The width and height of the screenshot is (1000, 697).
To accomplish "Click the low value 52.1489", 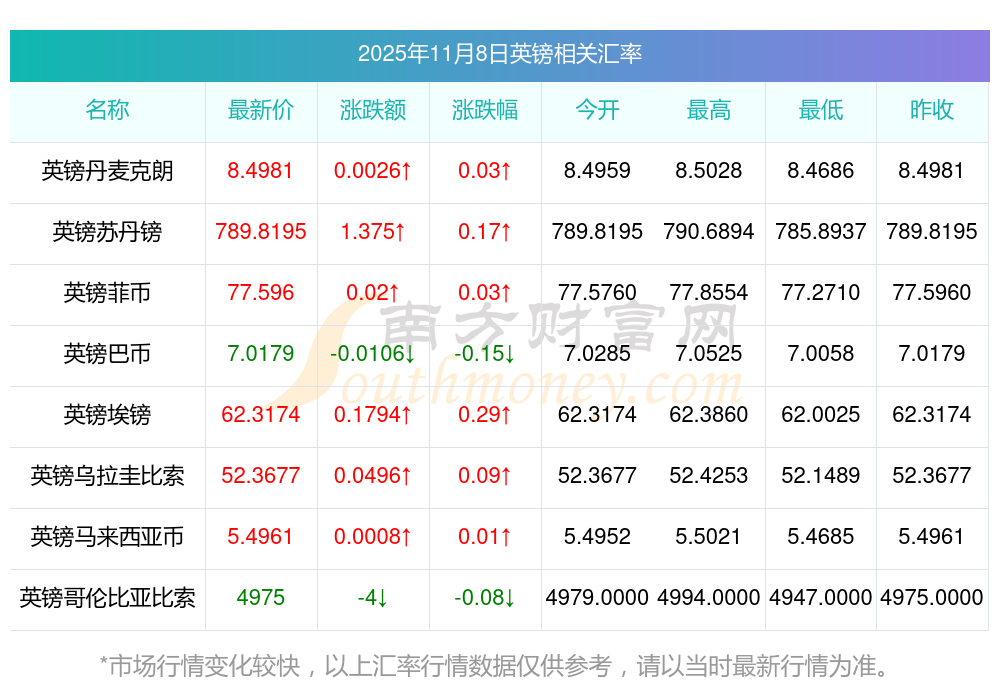I will (x=821, y=476).
